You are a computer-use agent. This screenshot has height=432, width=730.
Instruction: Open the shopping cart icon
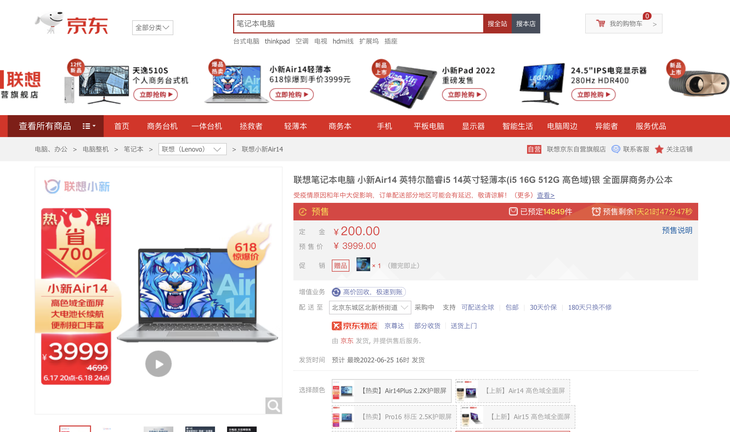[x=601, y=23]
